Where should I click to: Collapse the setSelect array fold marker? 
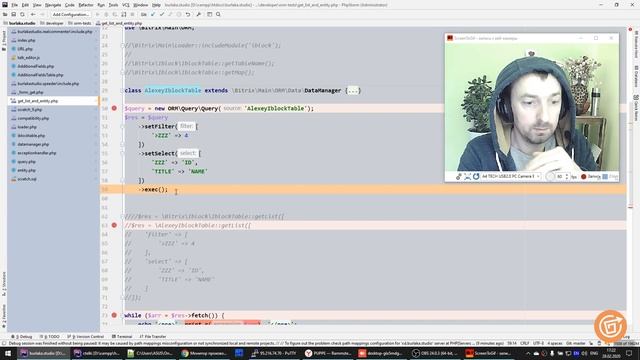tap(122, 153)
